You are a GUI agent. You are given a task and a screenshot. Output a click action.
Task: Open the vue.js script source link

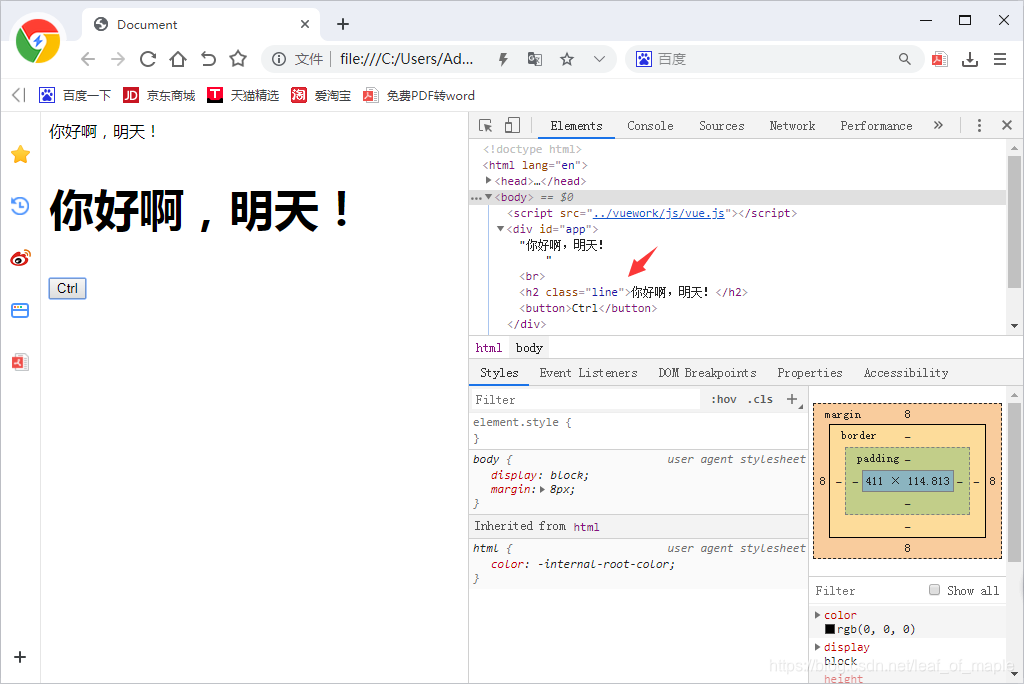(x=658, y=213)
